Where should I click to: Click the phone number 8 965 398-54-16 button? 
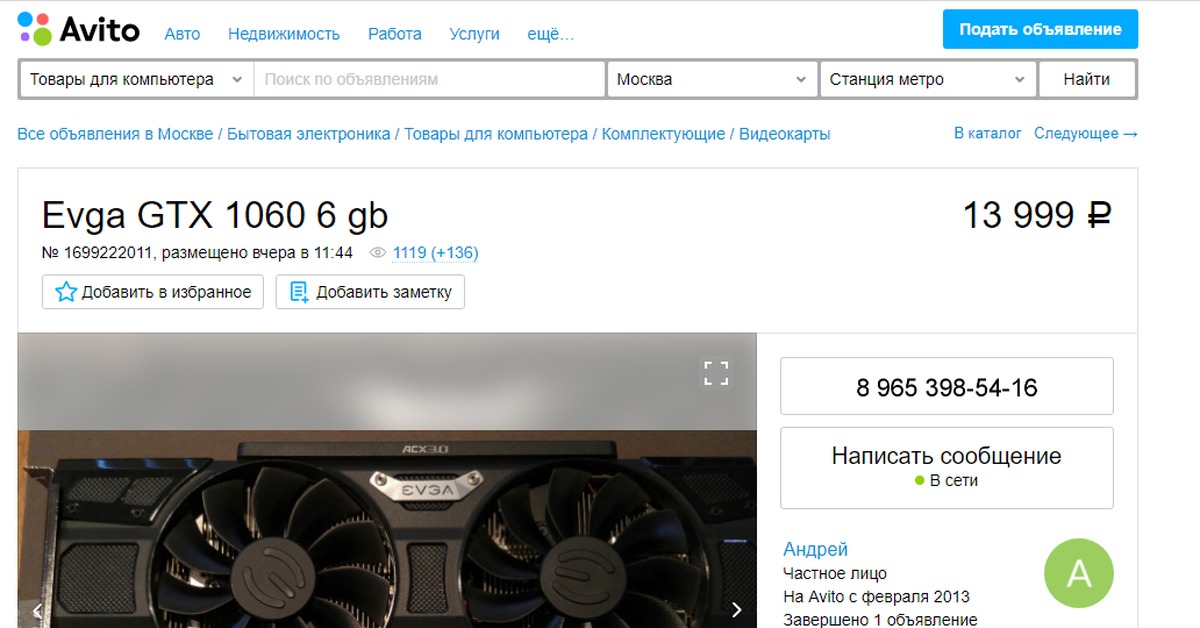pos(947,387)
